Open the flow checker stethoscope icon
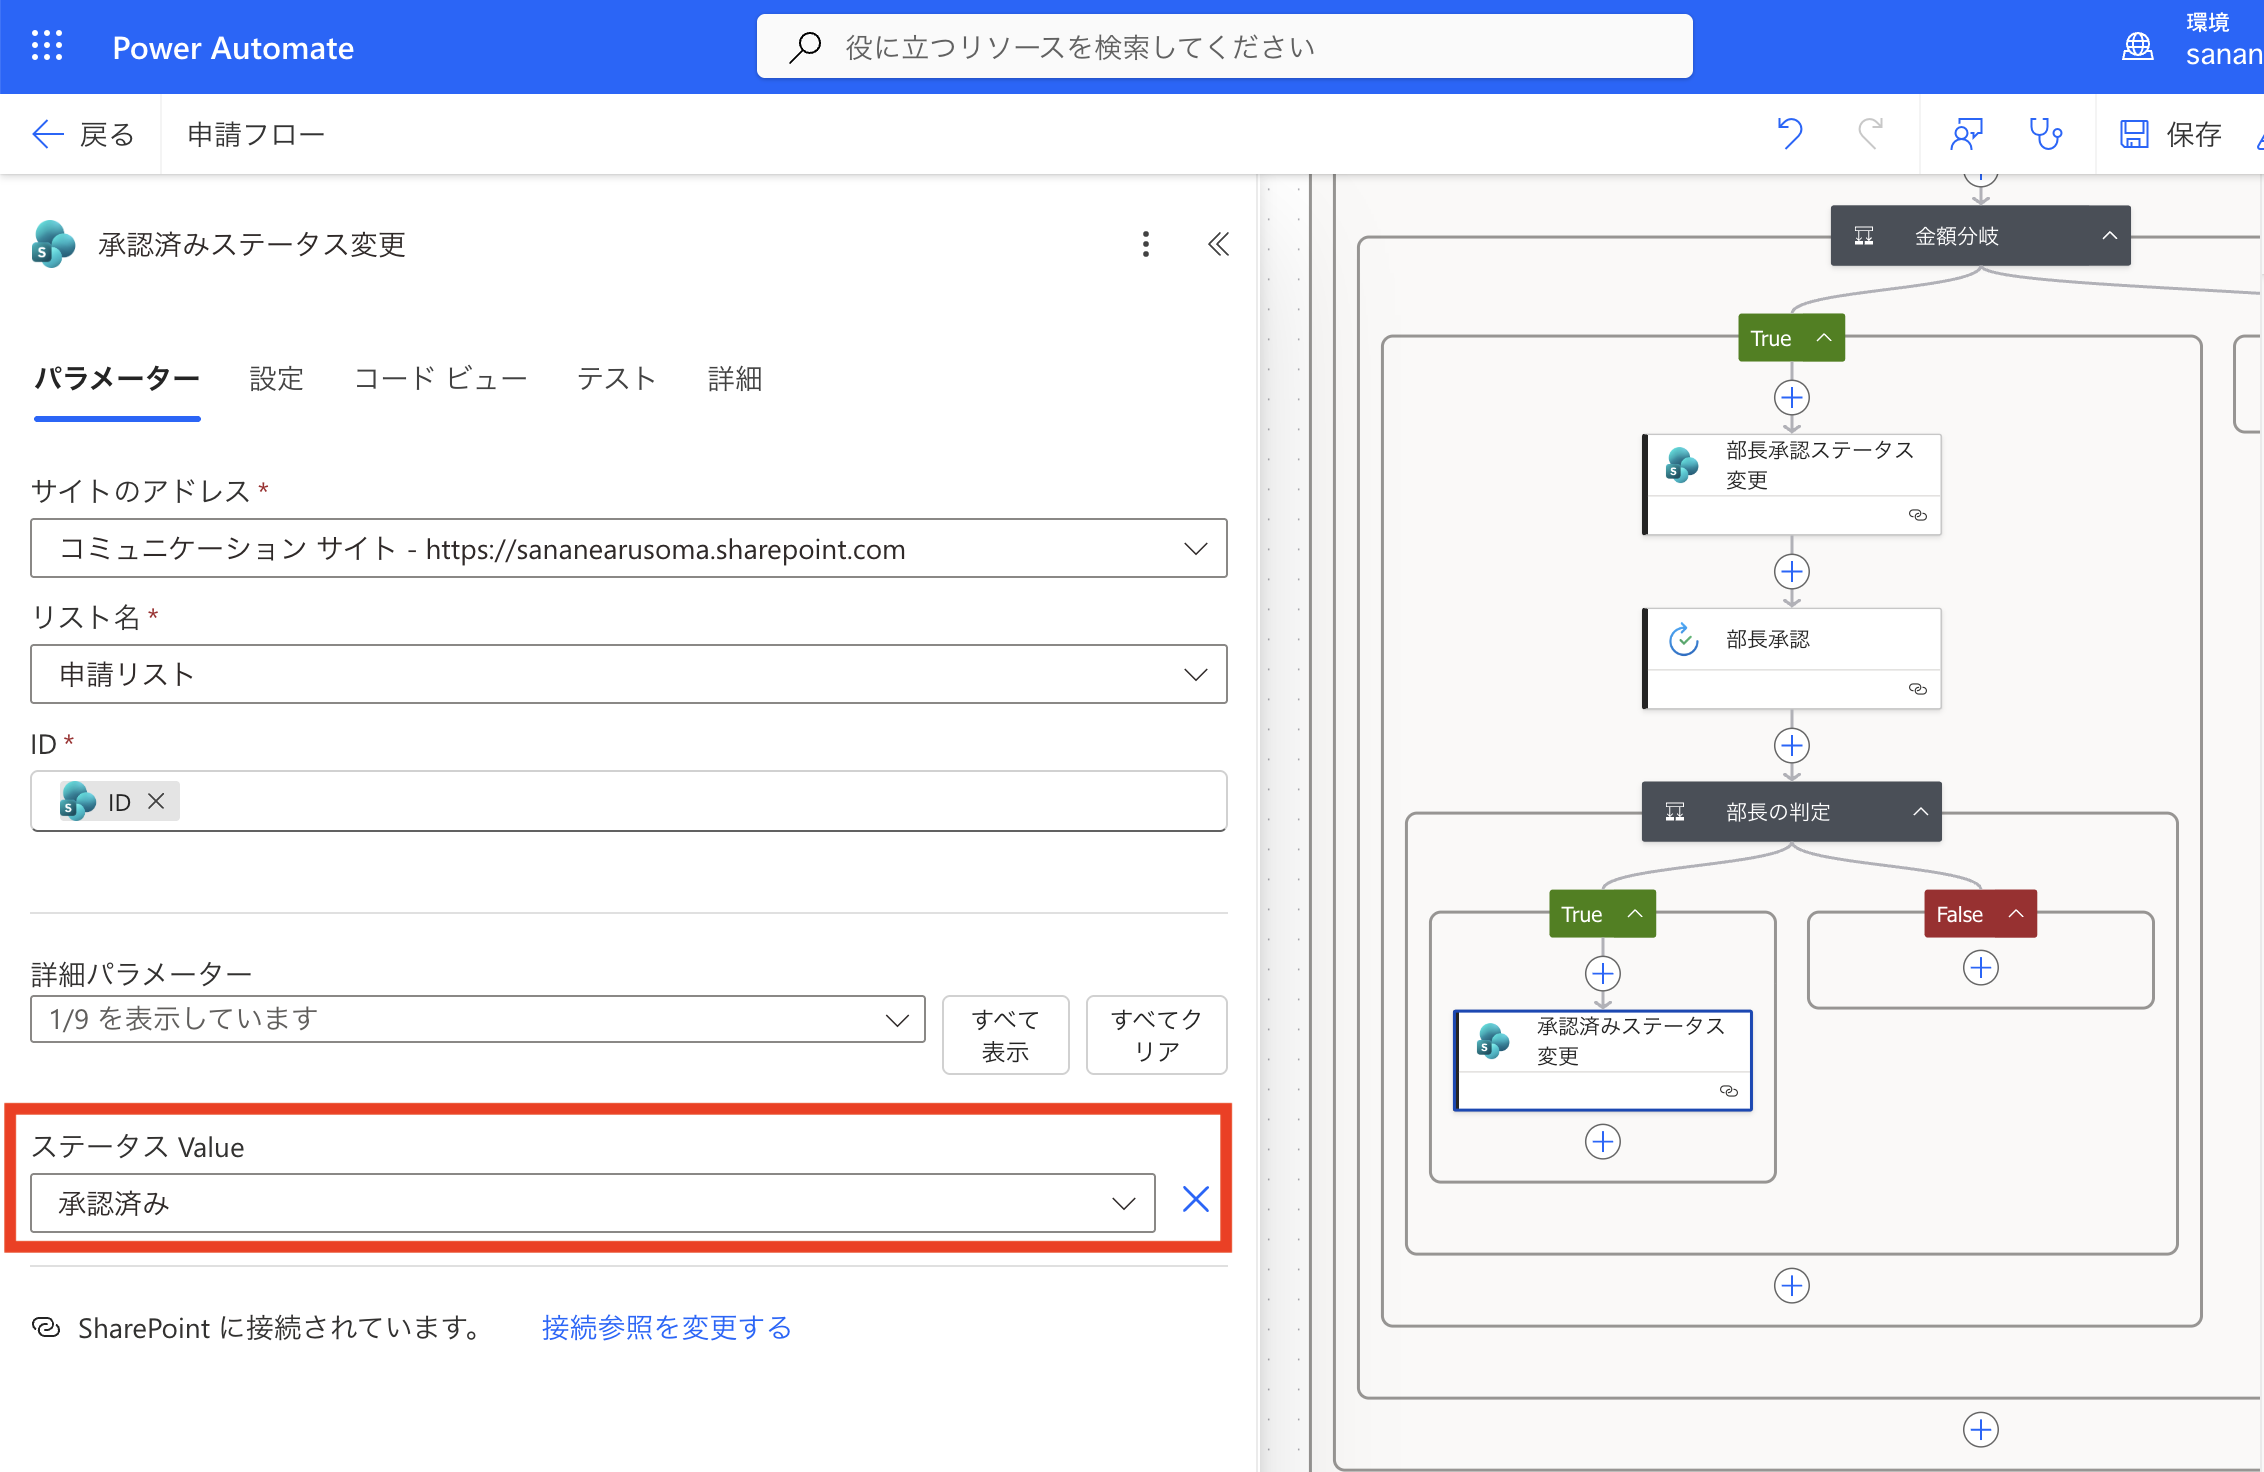 (x=2045, y=134)
